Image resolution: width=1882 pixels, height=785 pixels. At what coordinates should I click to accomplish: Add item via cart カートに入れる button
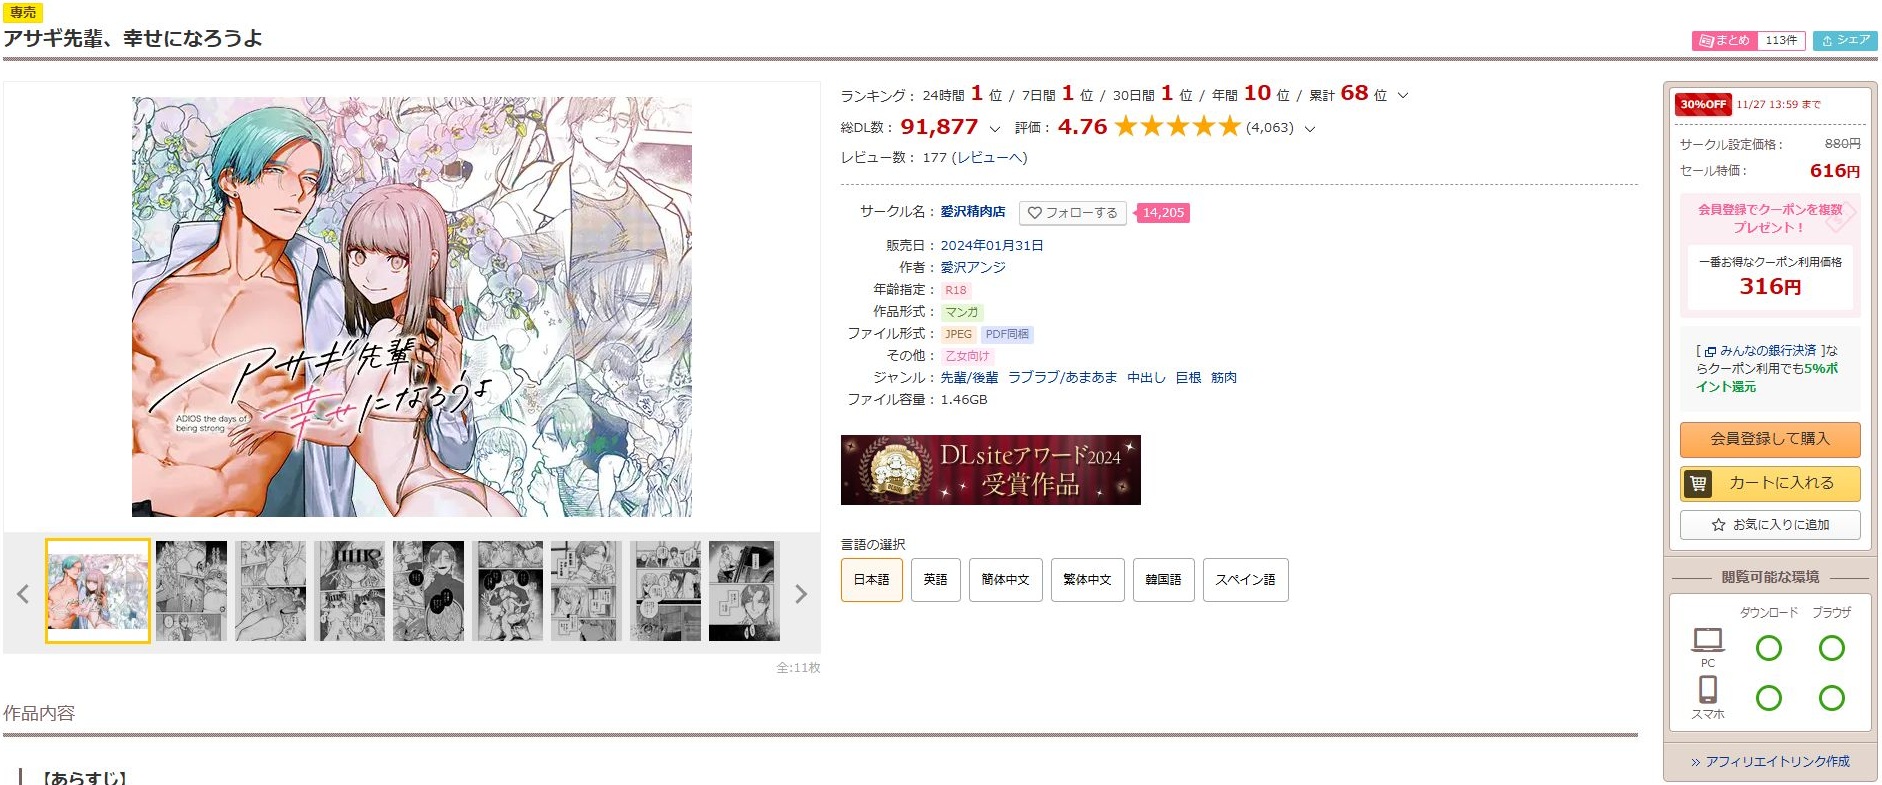[1770, 484]
